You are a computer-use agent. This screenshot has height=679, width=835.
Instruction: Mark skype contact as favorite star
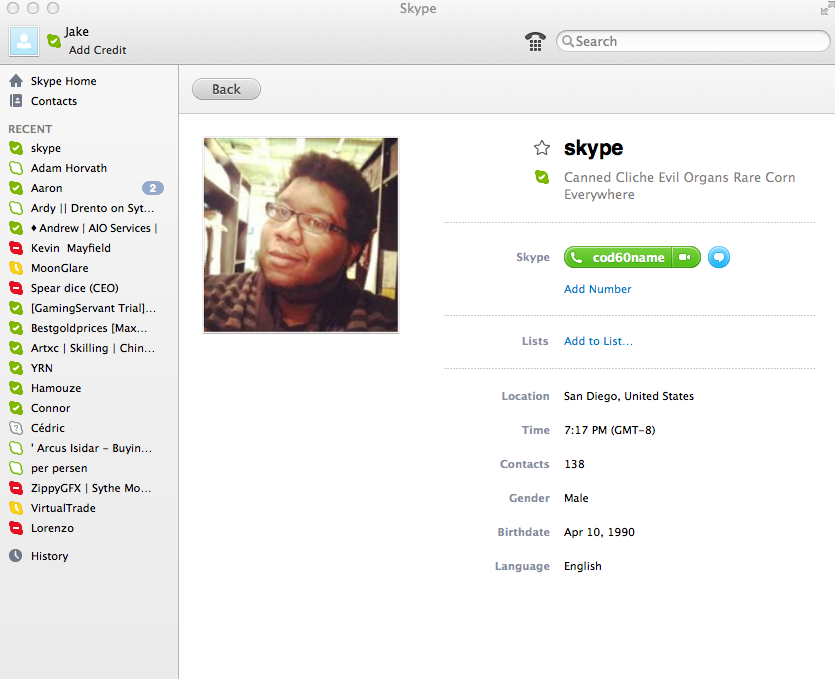(542, 148)
